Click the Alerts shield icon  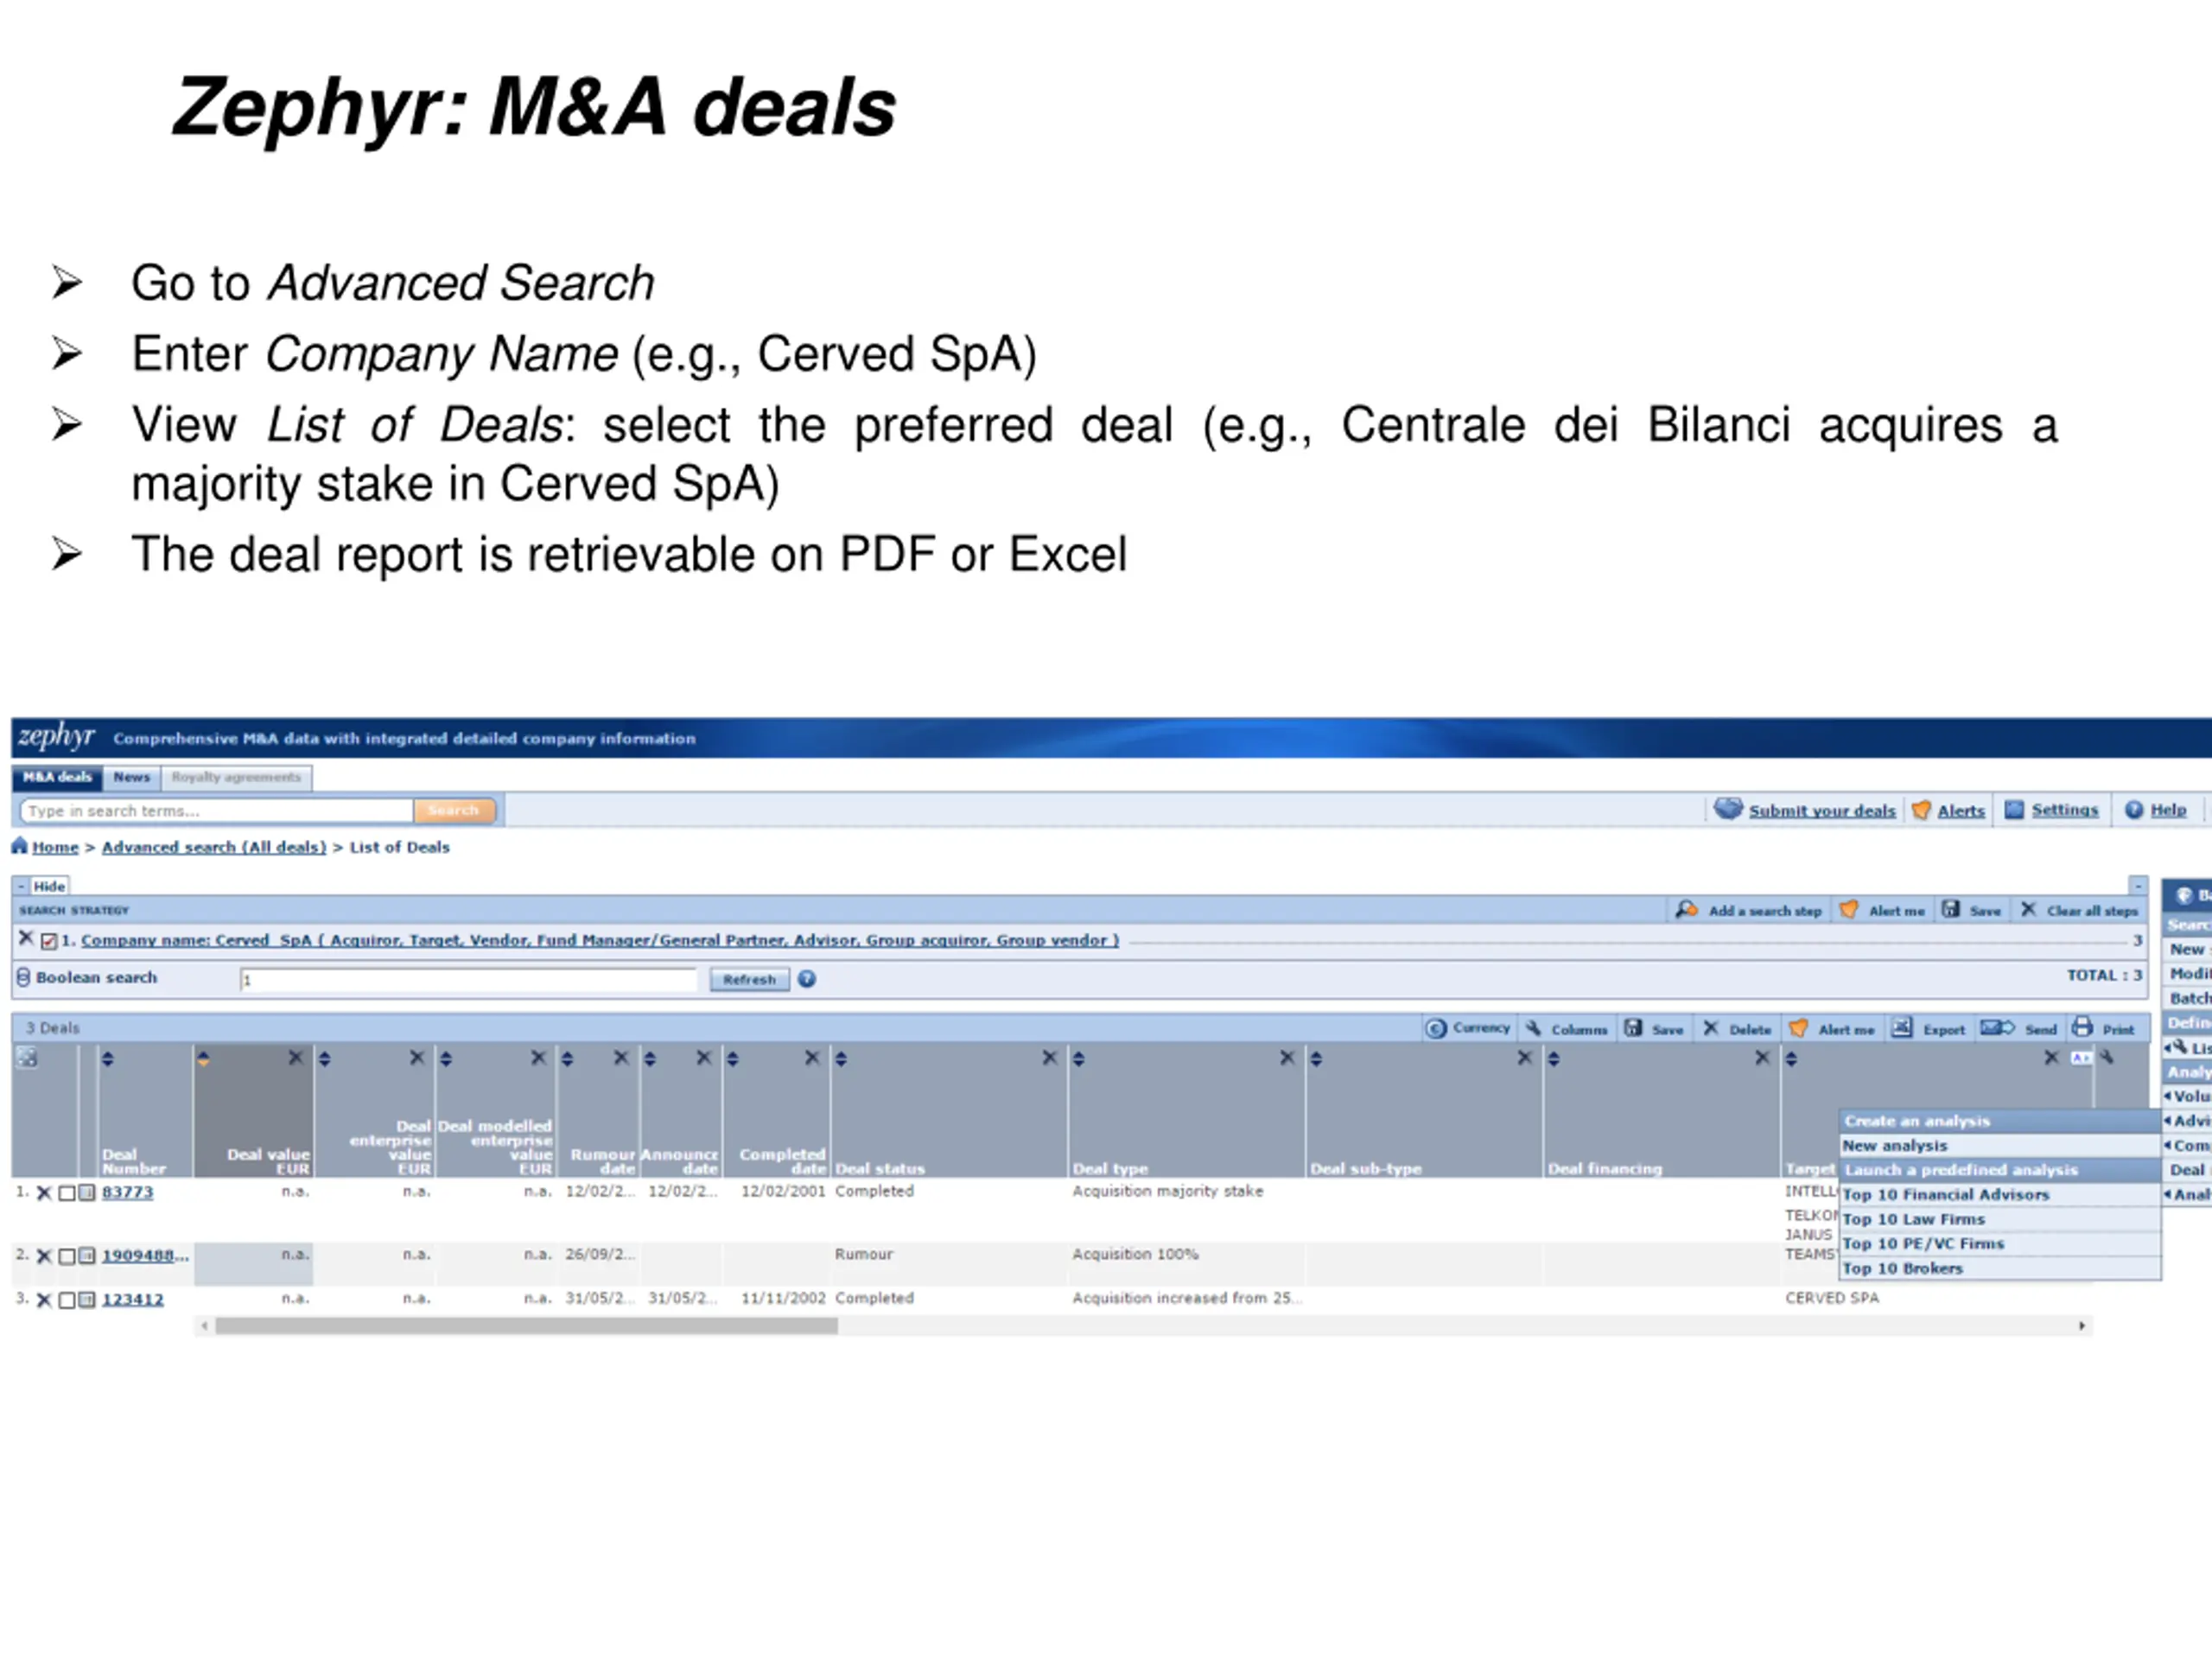(1921, 810)
